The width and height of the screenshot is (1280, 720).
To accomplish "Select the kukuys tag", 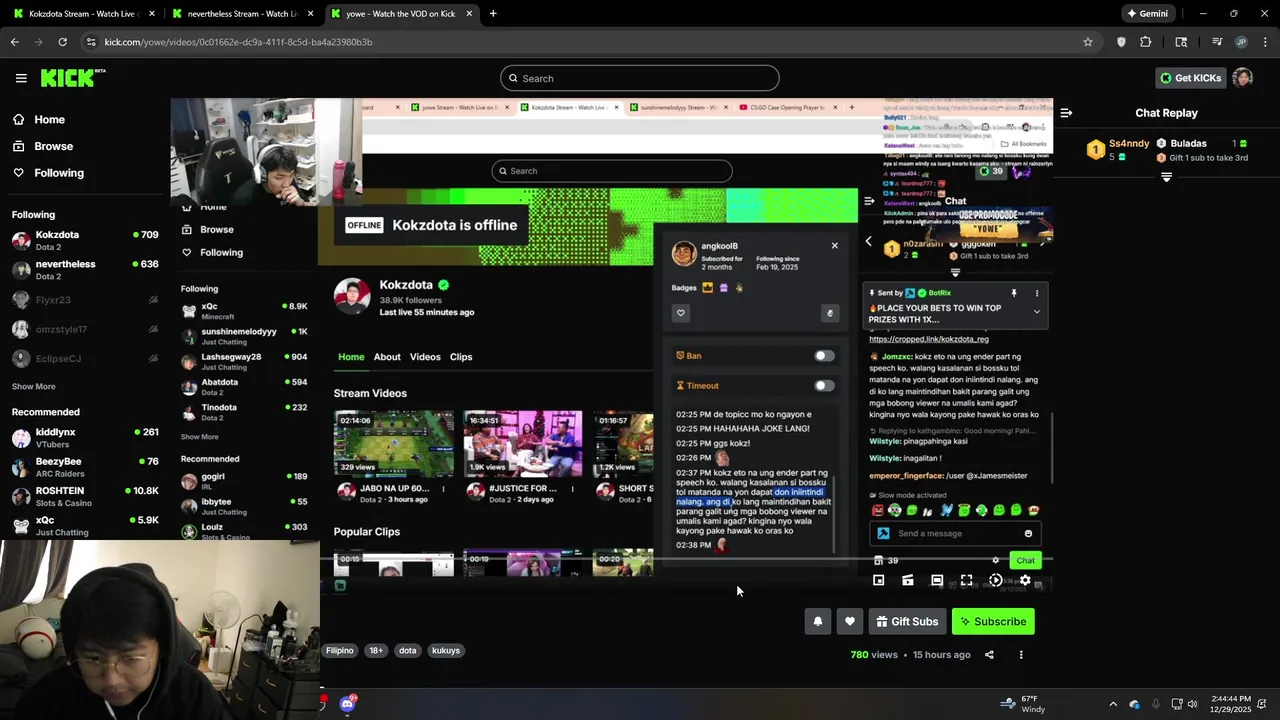I will [x=446, y=651].
